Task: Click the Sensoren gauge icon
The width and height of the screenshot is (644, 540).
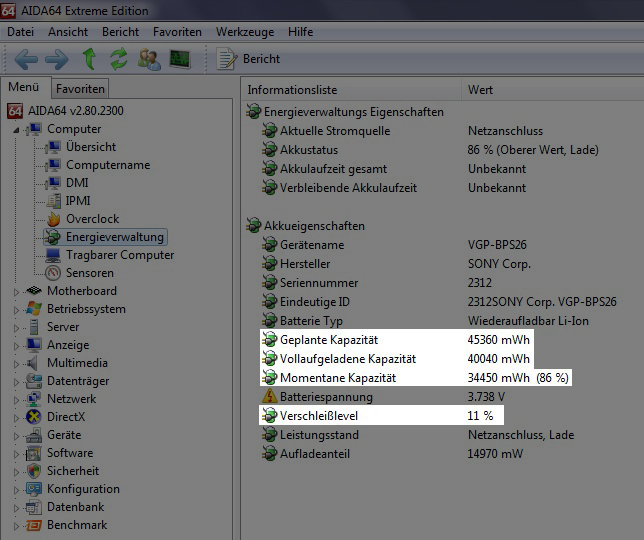Action: click(53, 273)
